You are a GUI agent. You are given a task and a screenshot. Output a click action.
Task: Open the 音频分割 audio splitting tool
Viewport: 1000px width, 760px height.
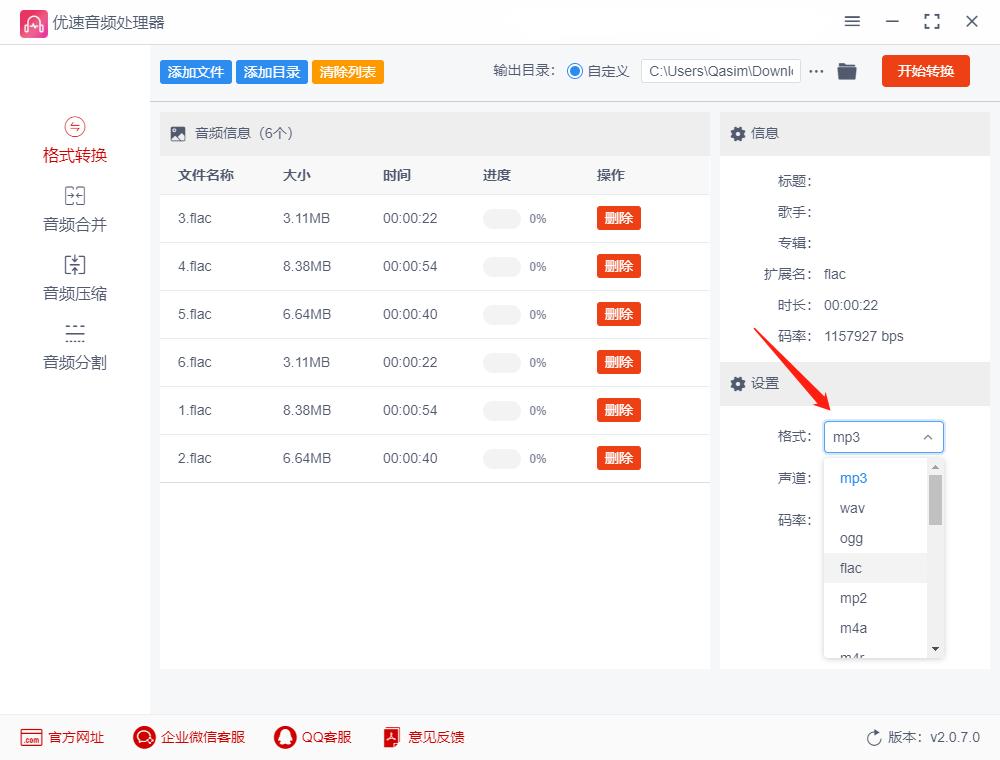click(74, 345)
